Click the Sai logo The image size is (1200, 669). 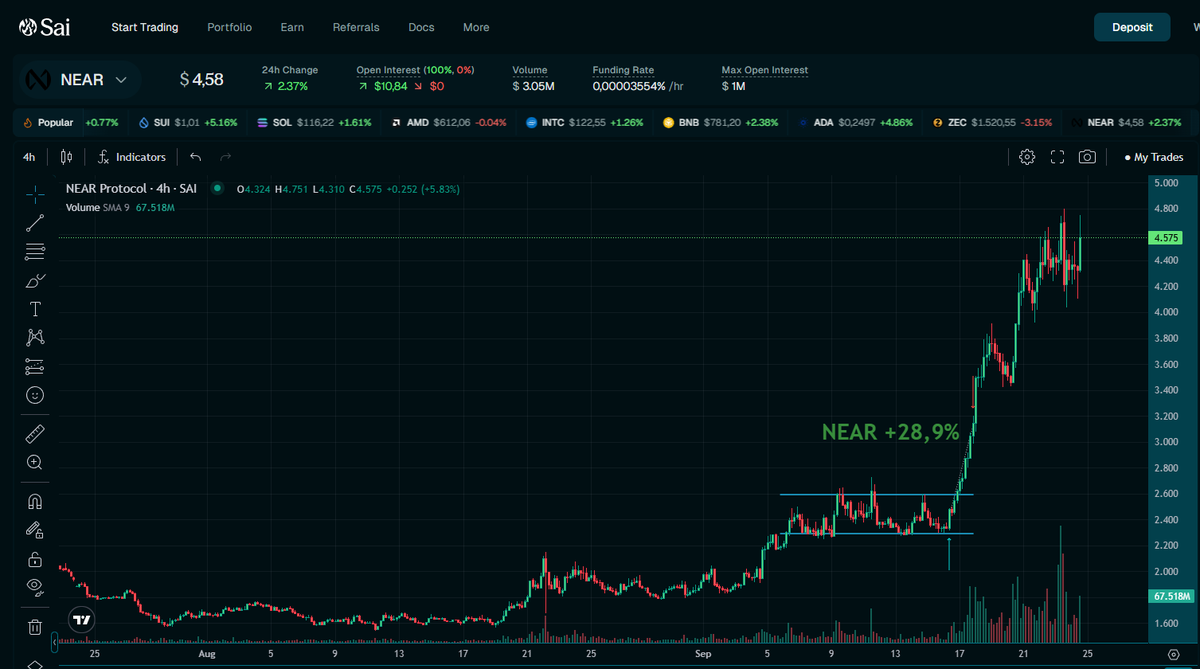44,27
